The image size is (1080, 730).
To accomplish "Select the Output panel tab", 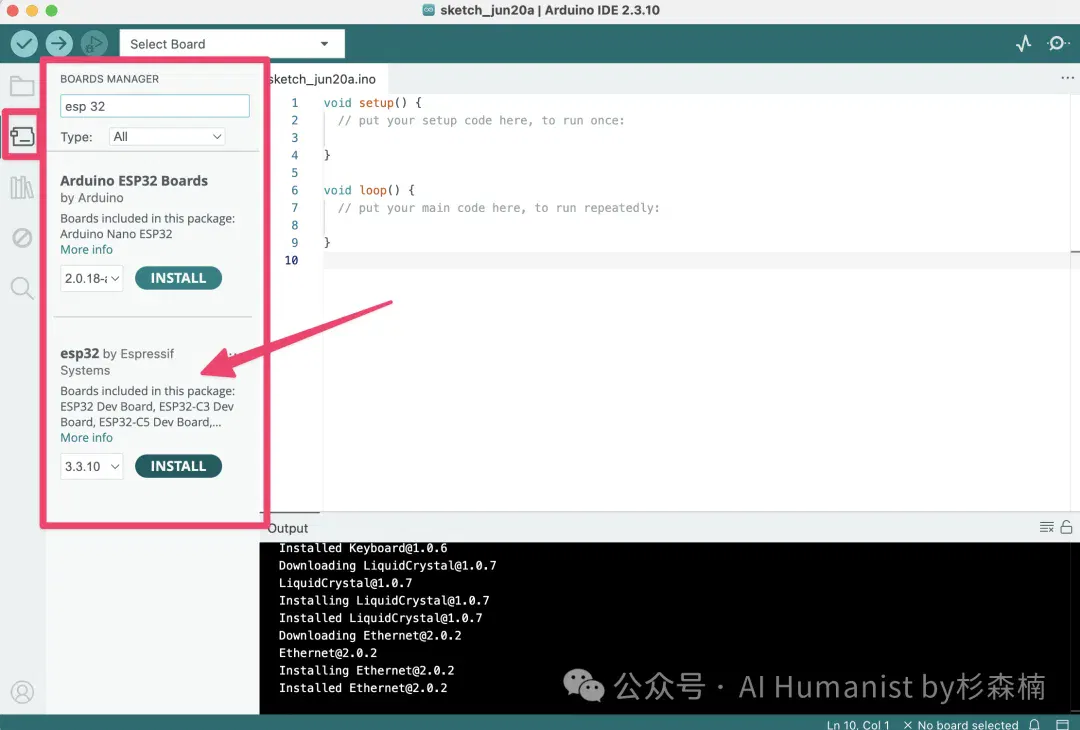I will [288, 528].
